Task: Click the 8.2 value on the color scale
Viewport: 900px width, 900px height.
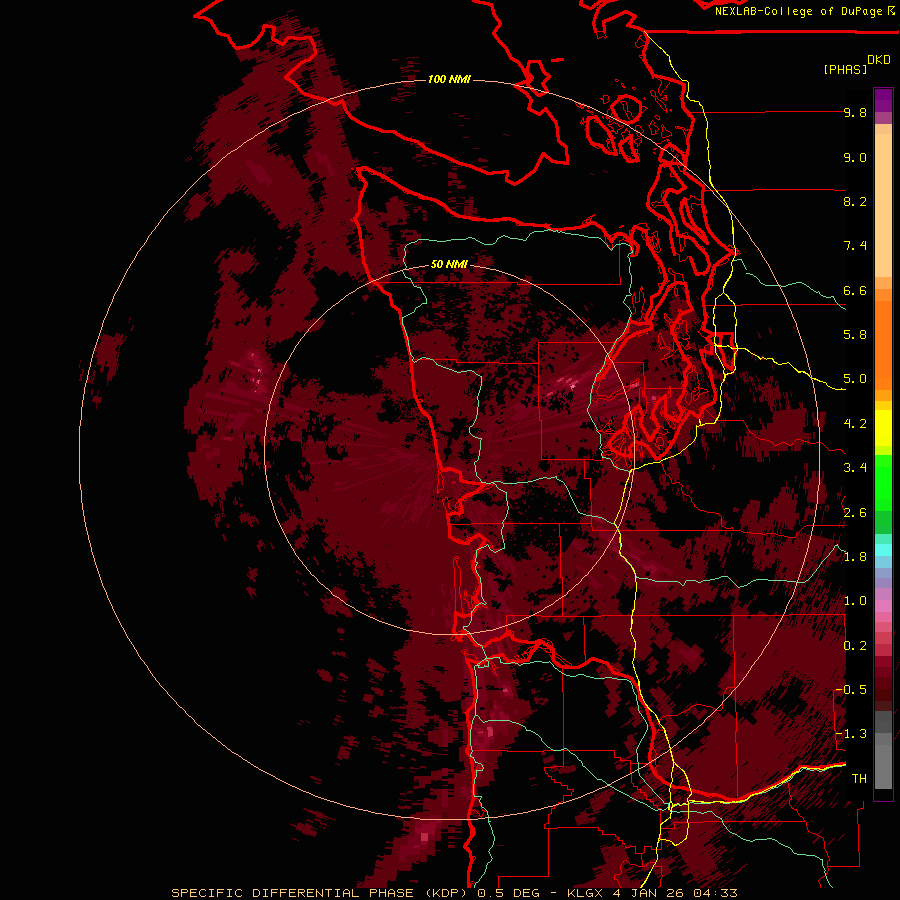Action: point(855,201)
